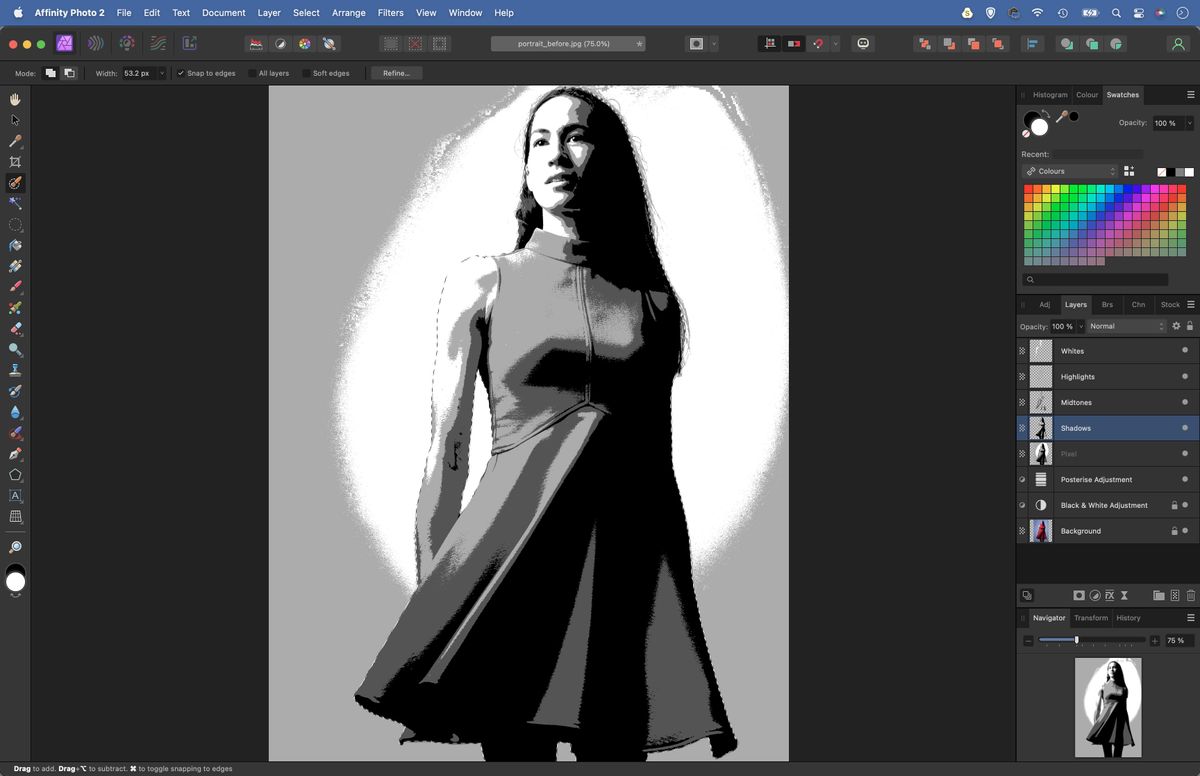Open the Colours dropdown in Swatches
This screenshot has height=776, width=1200.
click(x=1070, y=171)
